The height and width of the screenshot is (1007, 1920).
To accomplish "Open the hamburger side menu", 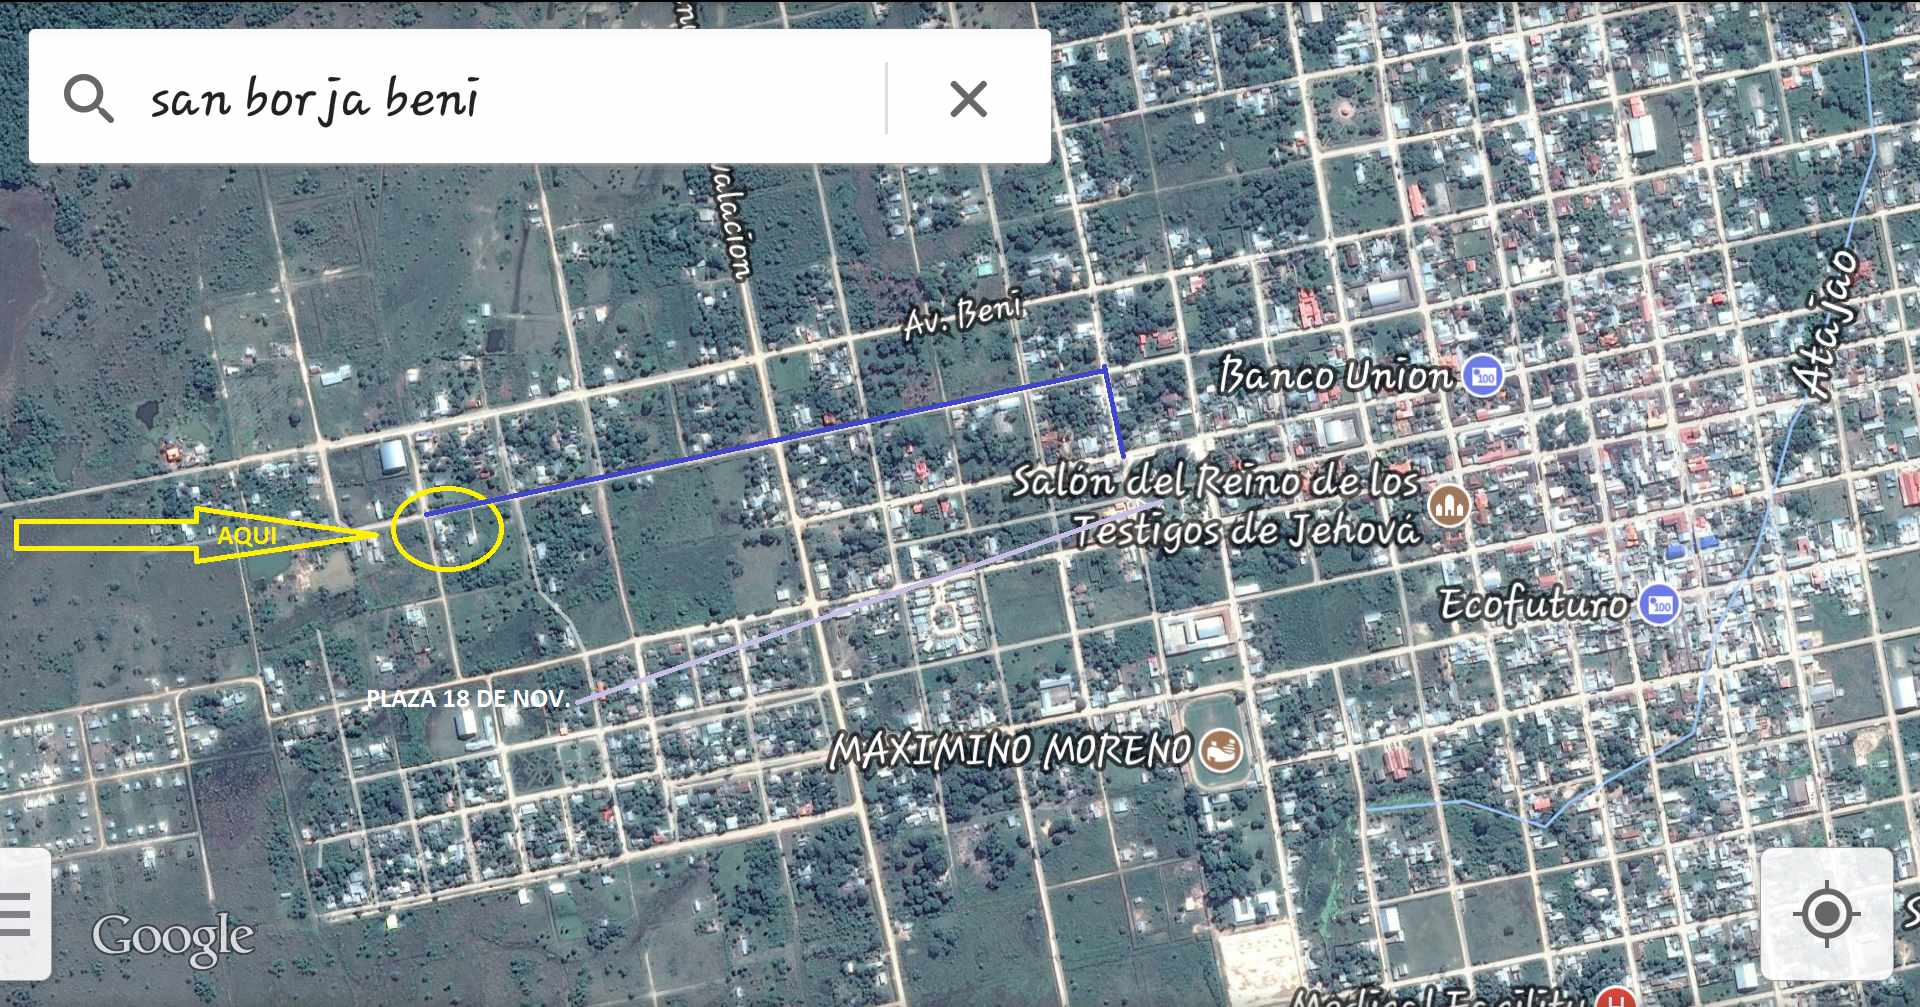I will (16, 914).
